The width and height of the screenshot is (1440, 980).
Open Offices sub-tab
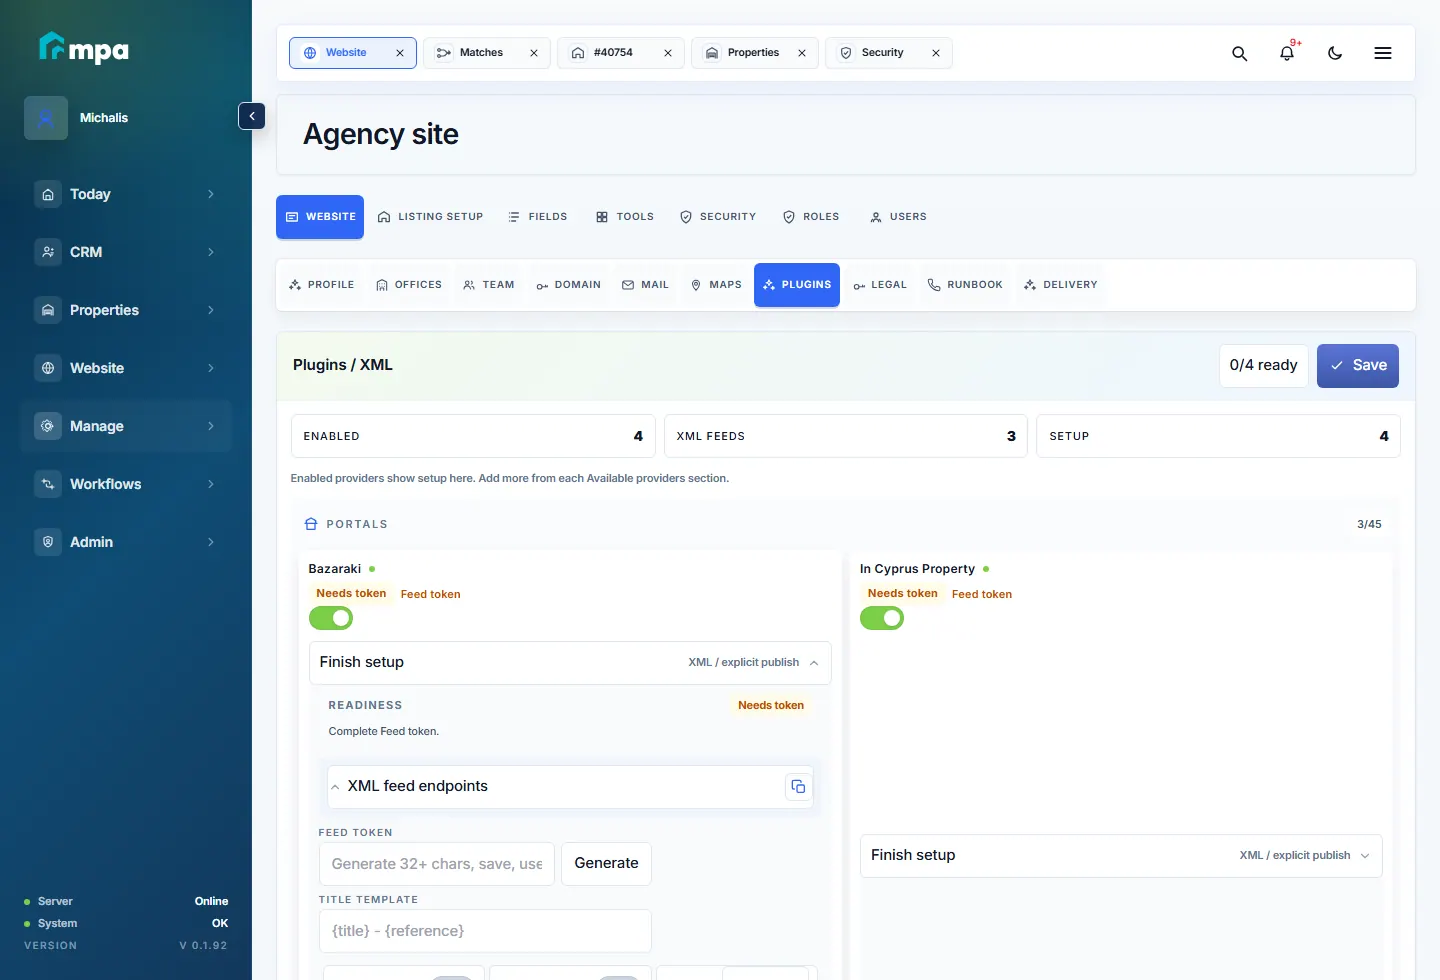tap(408, 285)
